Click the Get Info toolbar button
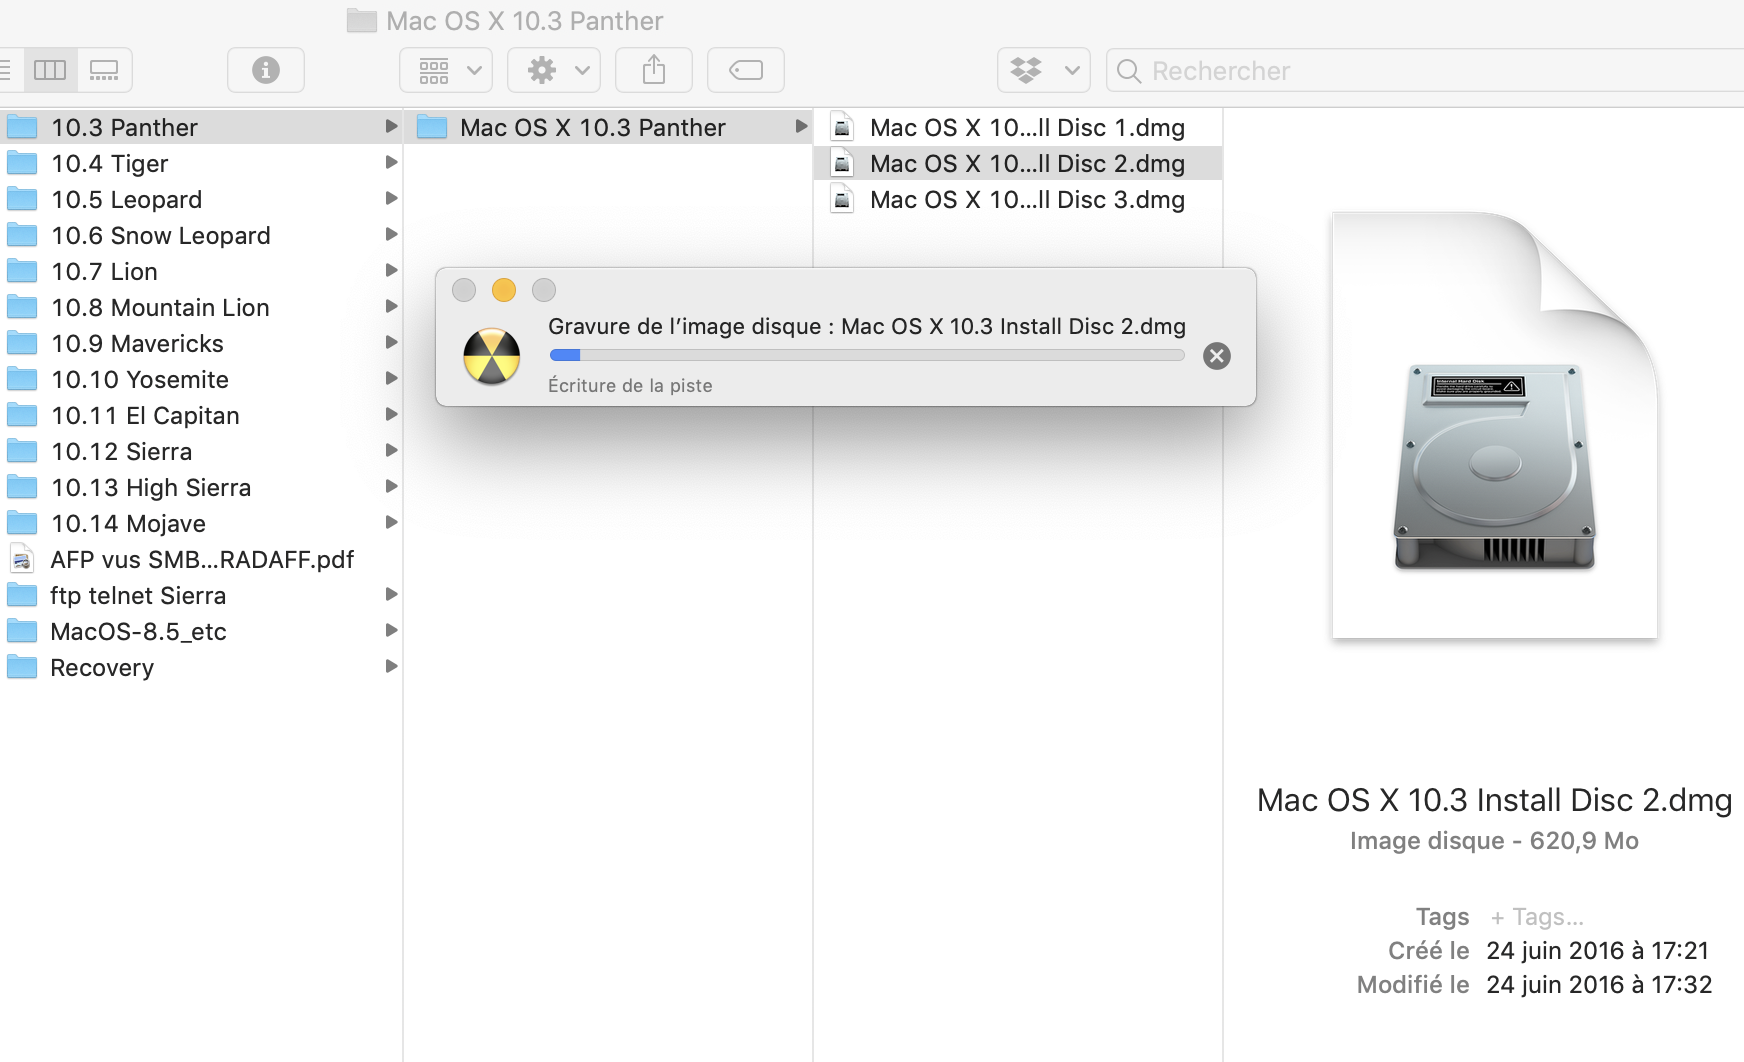The width and height of the screenshot is (1744, 1062). click(x=266, y=70)
